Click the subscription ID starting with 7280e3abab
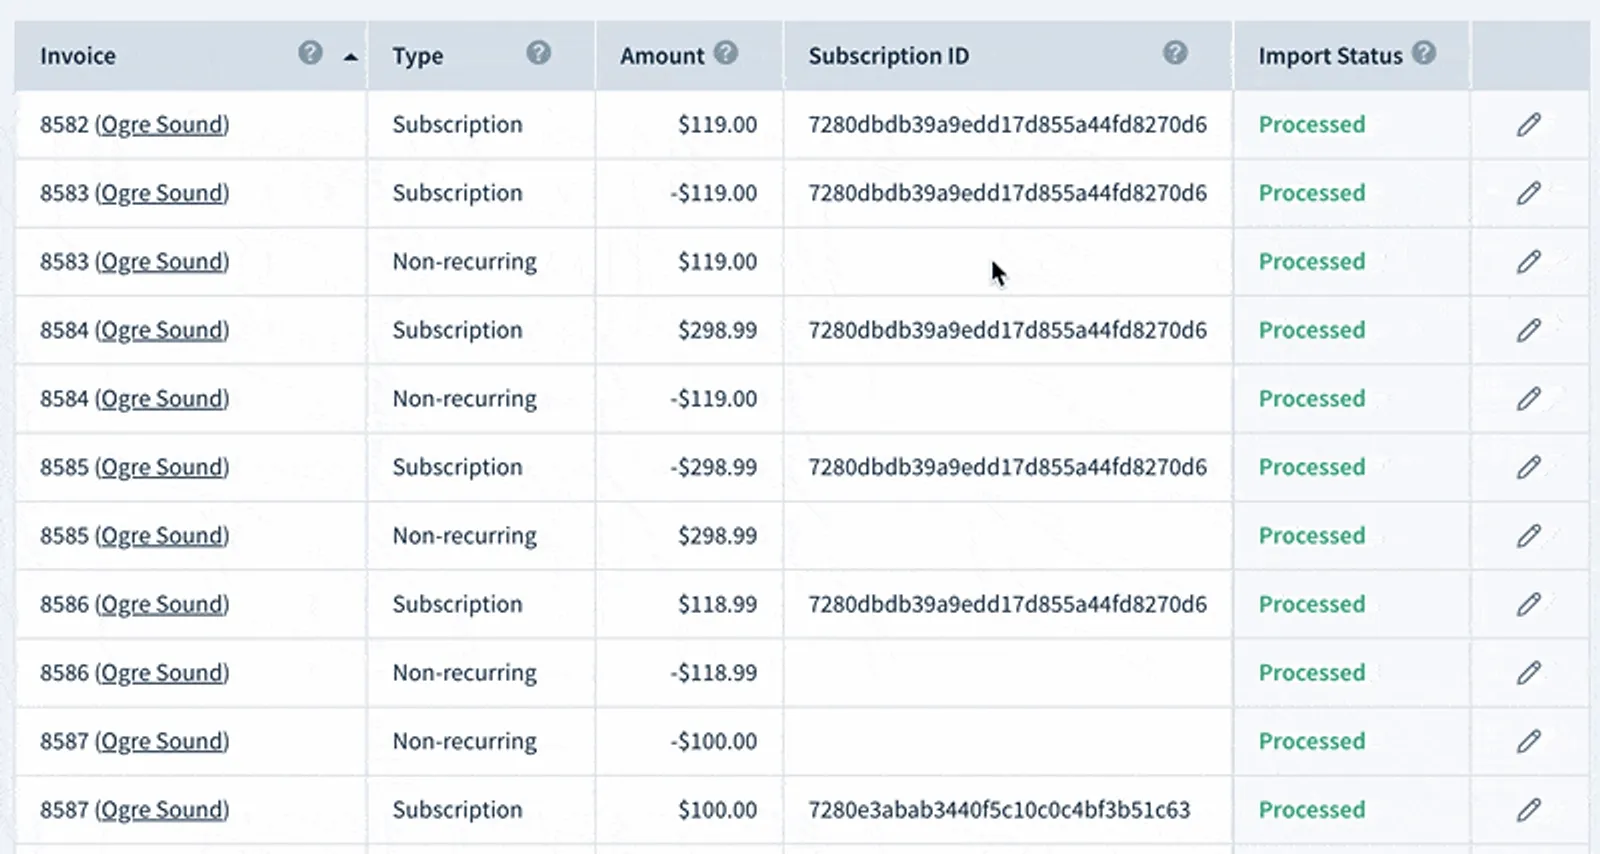This screenshot has height=854, width=1600. tap(999, 810)
